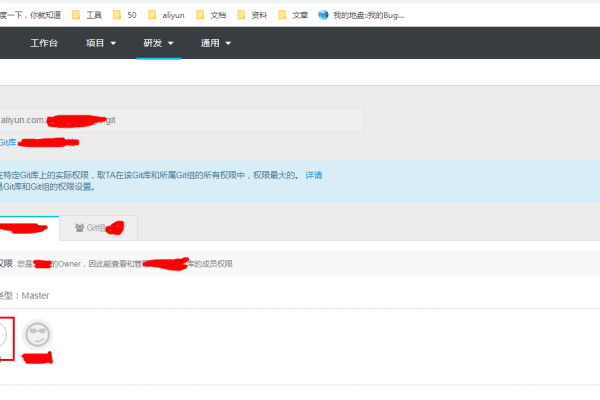Open the 工作台 navigation item
This screenshot has height=400, width=600.
(x=44, y=43)
